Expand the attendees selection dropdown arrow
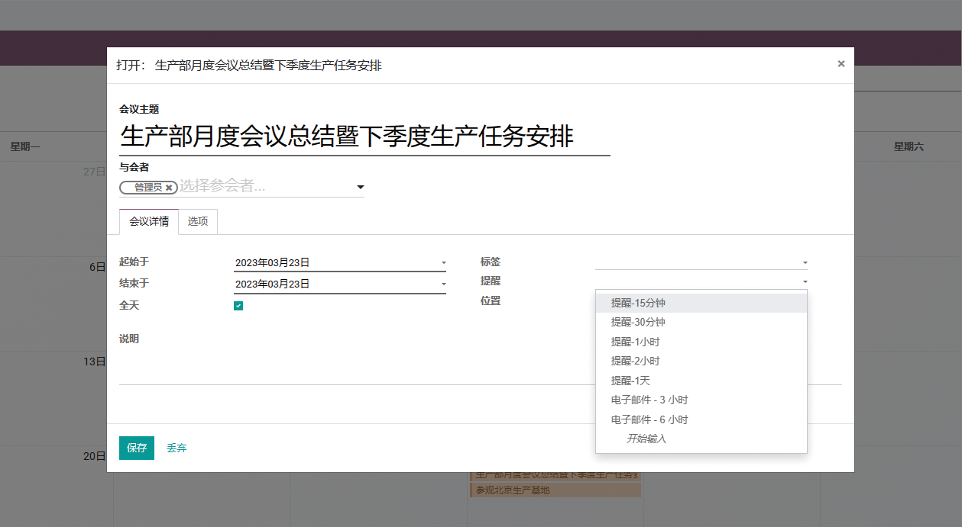Image resolution: width=962 pixels, height=527 pixels. pos(360,187)
